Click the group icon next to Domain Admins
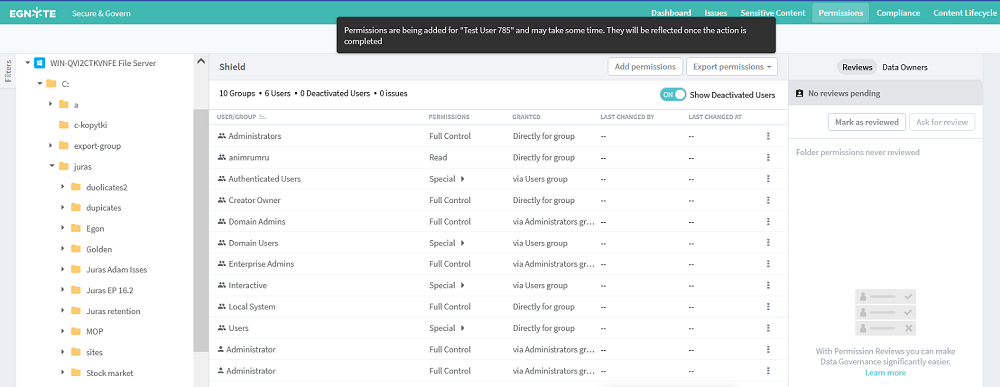Screen dimensions: 1000x387 (222, 221)
